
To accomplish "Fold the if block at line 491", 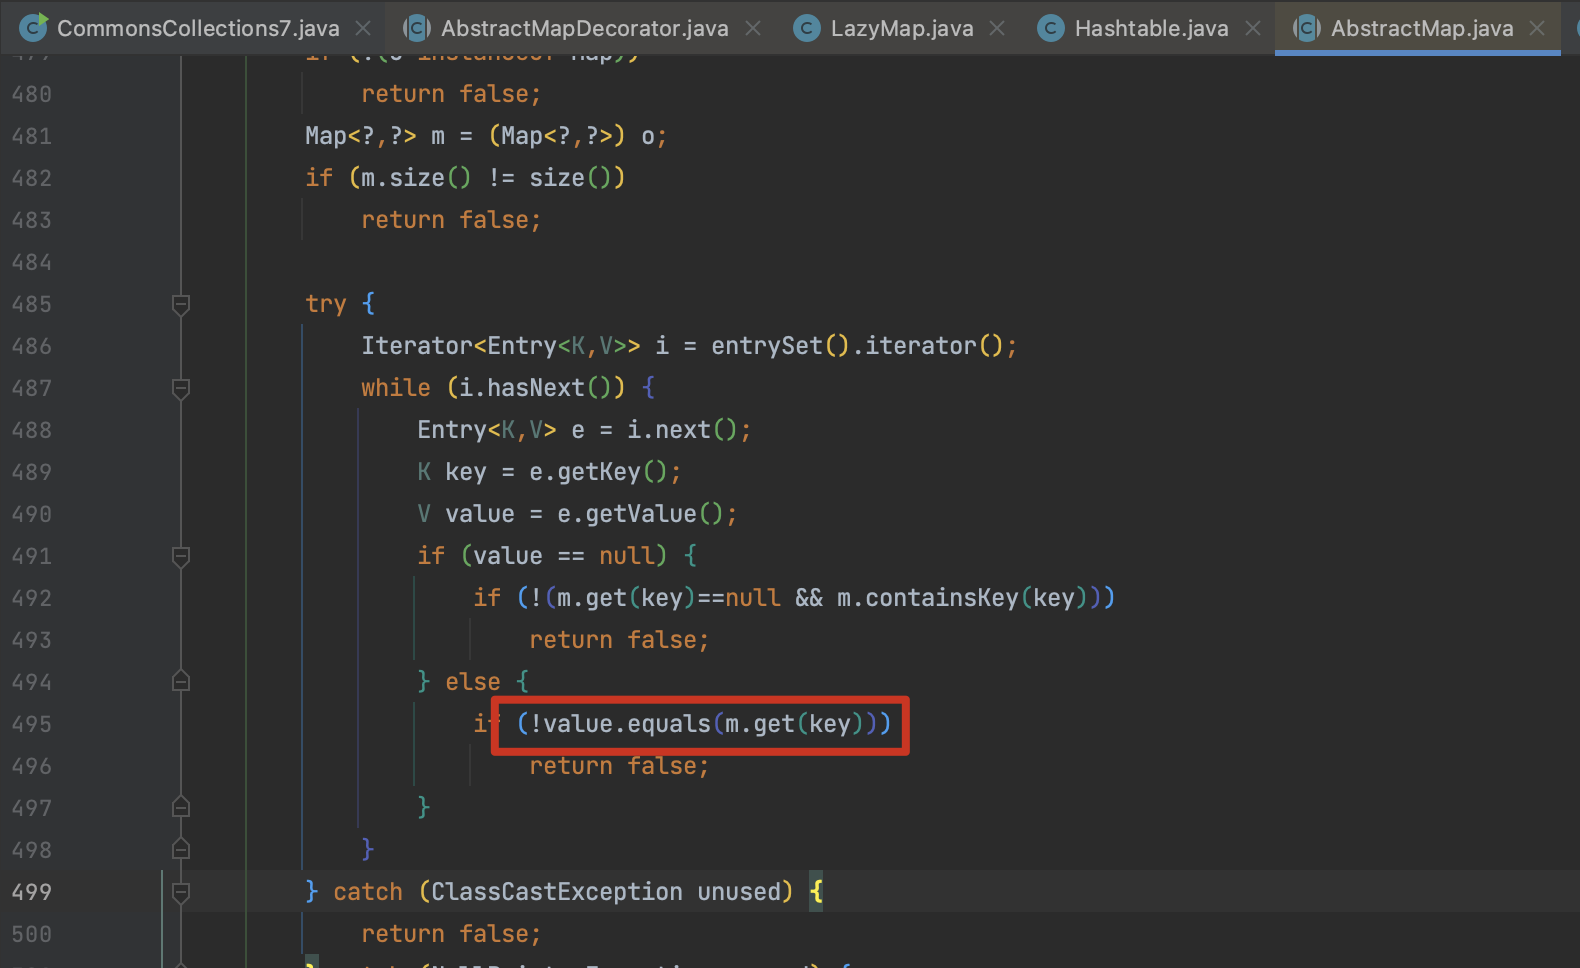I will click(x=181, y=556).
